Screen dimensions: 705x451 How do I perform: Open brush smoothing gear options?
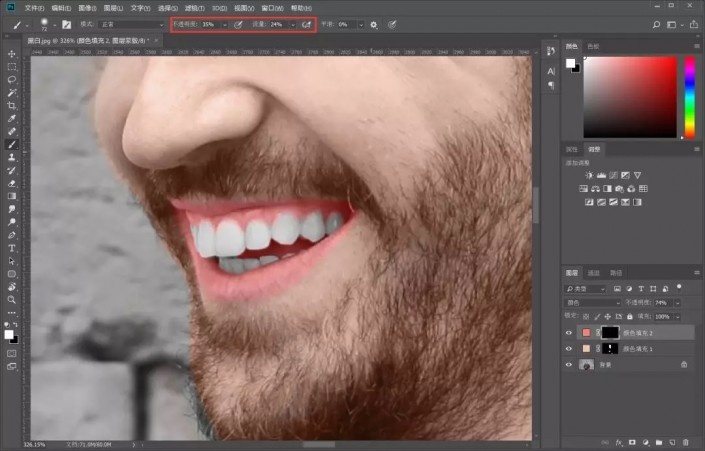point(373,24)
